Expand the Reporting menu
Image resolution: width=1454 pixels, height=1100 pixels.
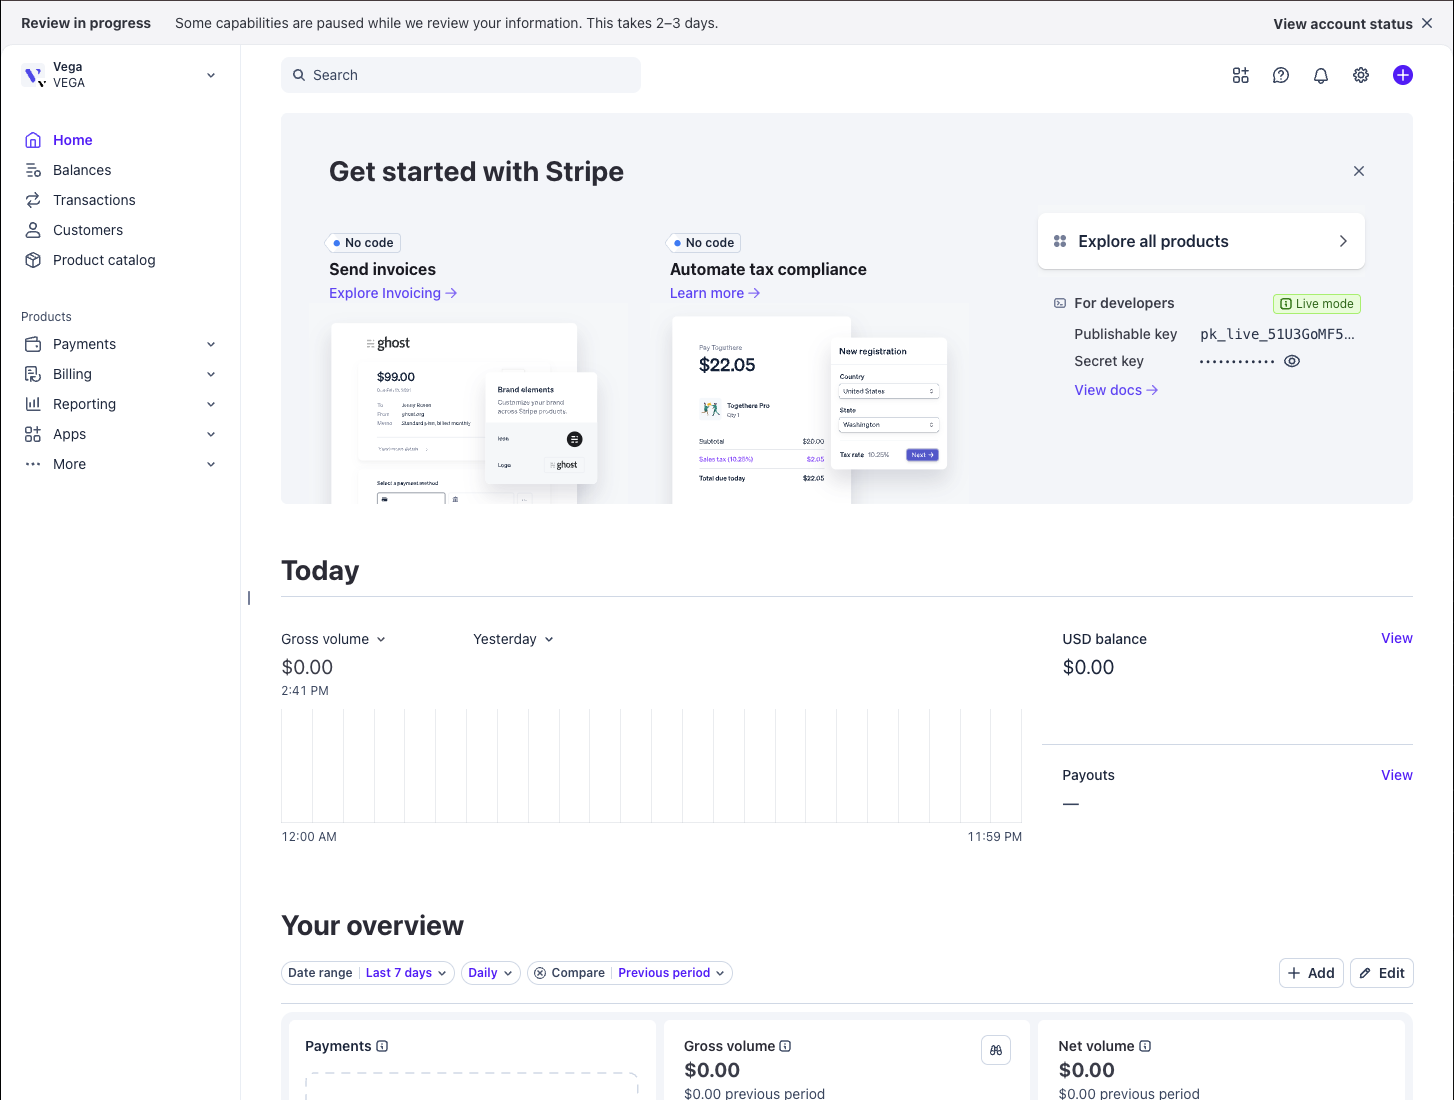pyautogui.click(x=211, y=404)
